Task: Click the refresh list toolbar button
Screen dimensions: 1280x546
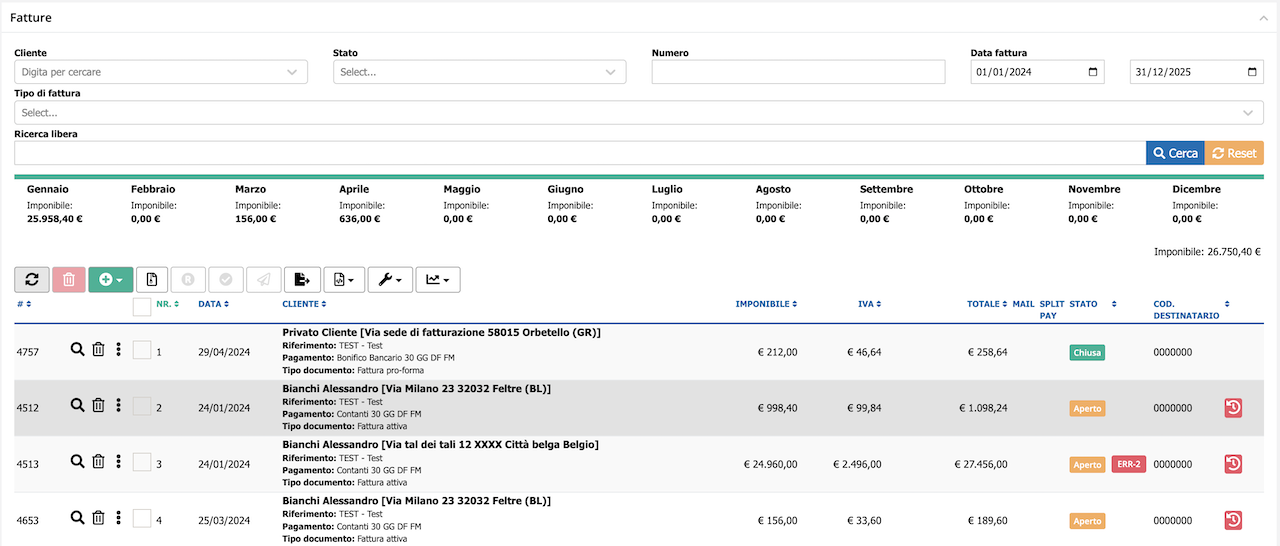Action: coord(32,280)
